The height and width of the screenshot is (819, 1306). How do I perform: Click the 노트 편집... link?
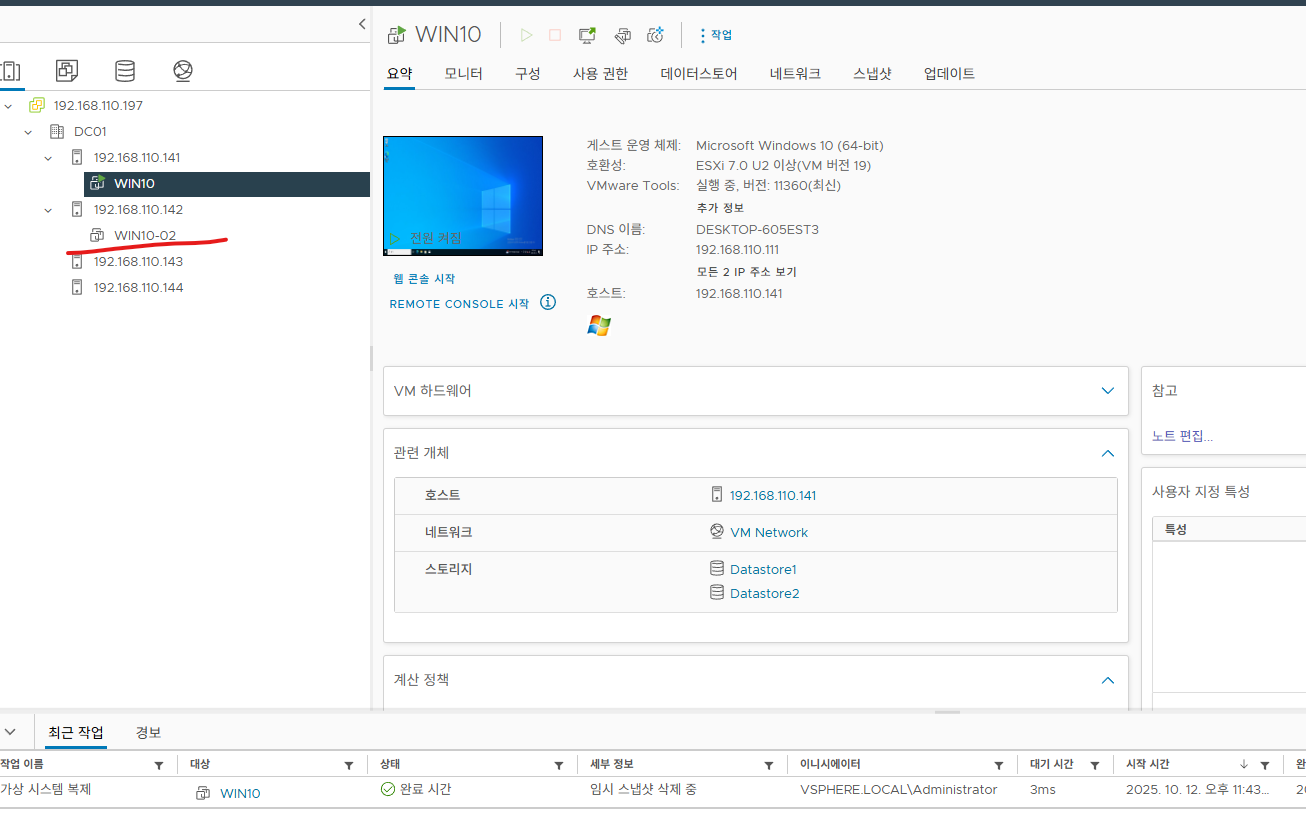[x=1182, y=436]
